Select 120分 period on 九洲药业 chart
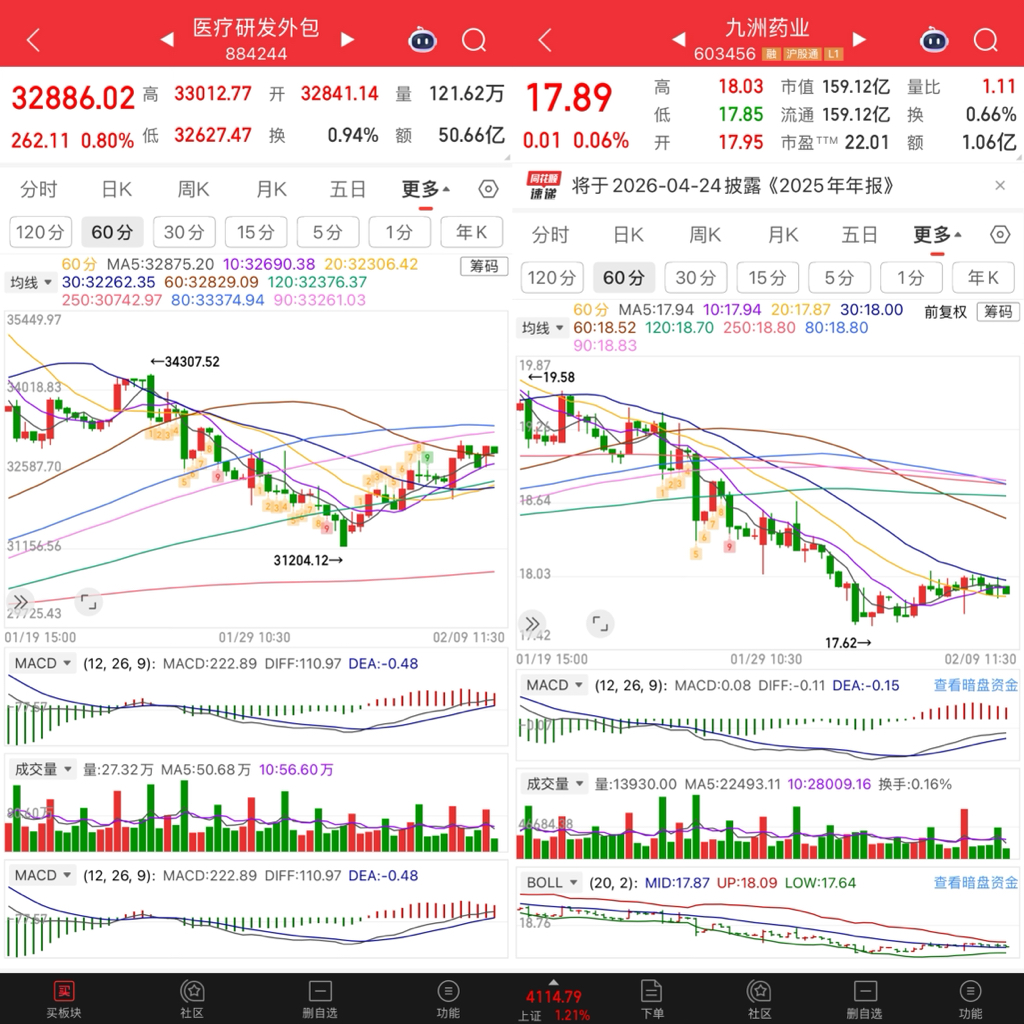Viewport: 1024px width, 1024px height. (552, 278)
